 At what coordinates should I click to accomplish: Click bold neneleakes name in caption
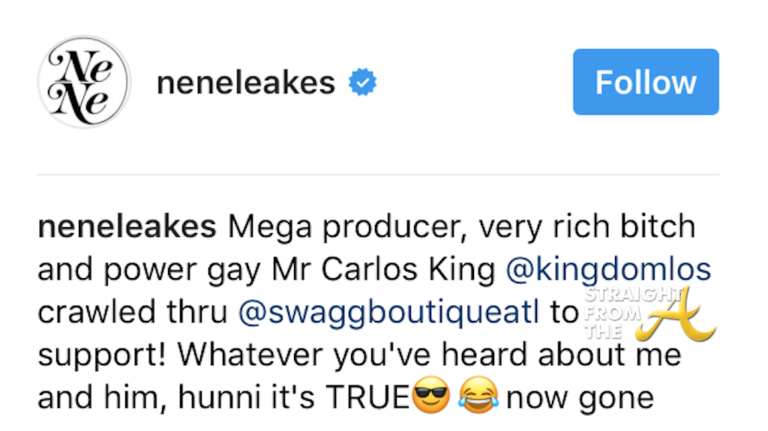point(126,228)
